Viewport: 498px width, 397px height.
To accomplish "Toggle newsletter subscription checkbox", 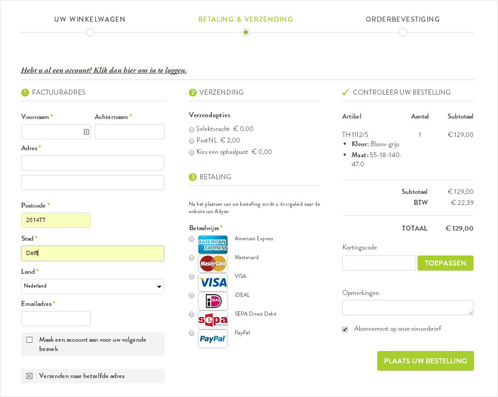I will (x=345, y=329).
